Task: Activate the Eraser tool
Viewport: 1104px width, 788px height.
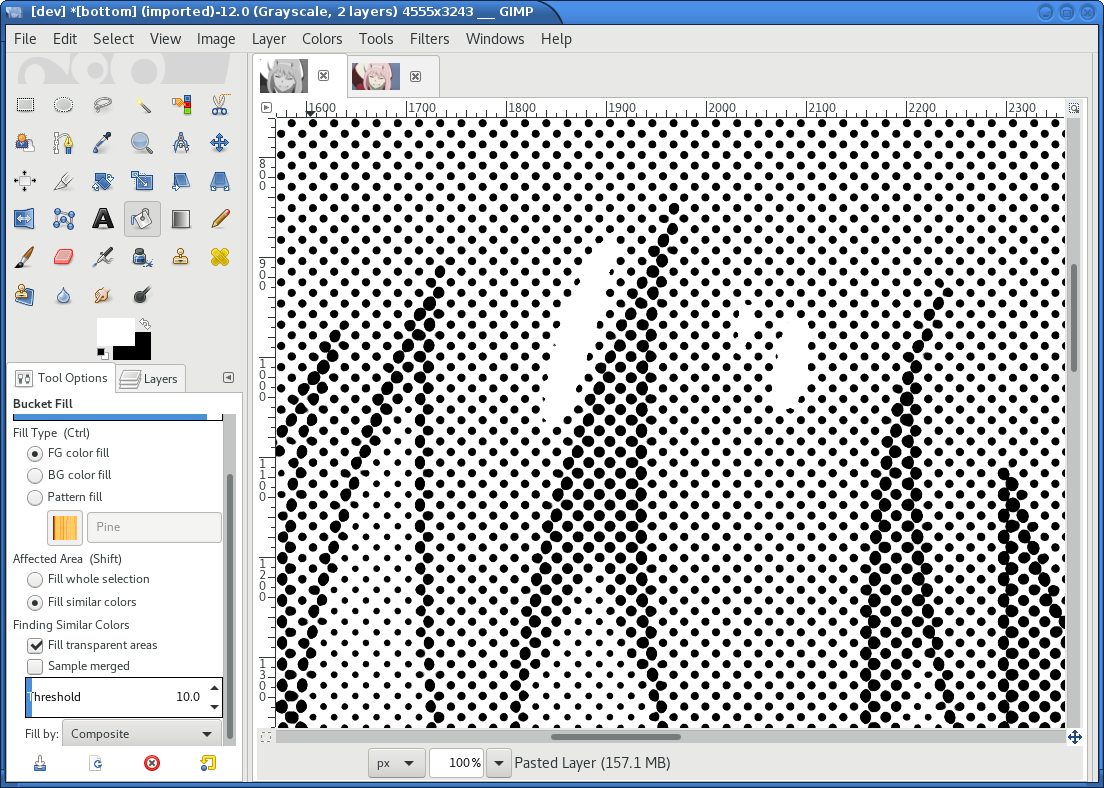Action: [63, 257]
